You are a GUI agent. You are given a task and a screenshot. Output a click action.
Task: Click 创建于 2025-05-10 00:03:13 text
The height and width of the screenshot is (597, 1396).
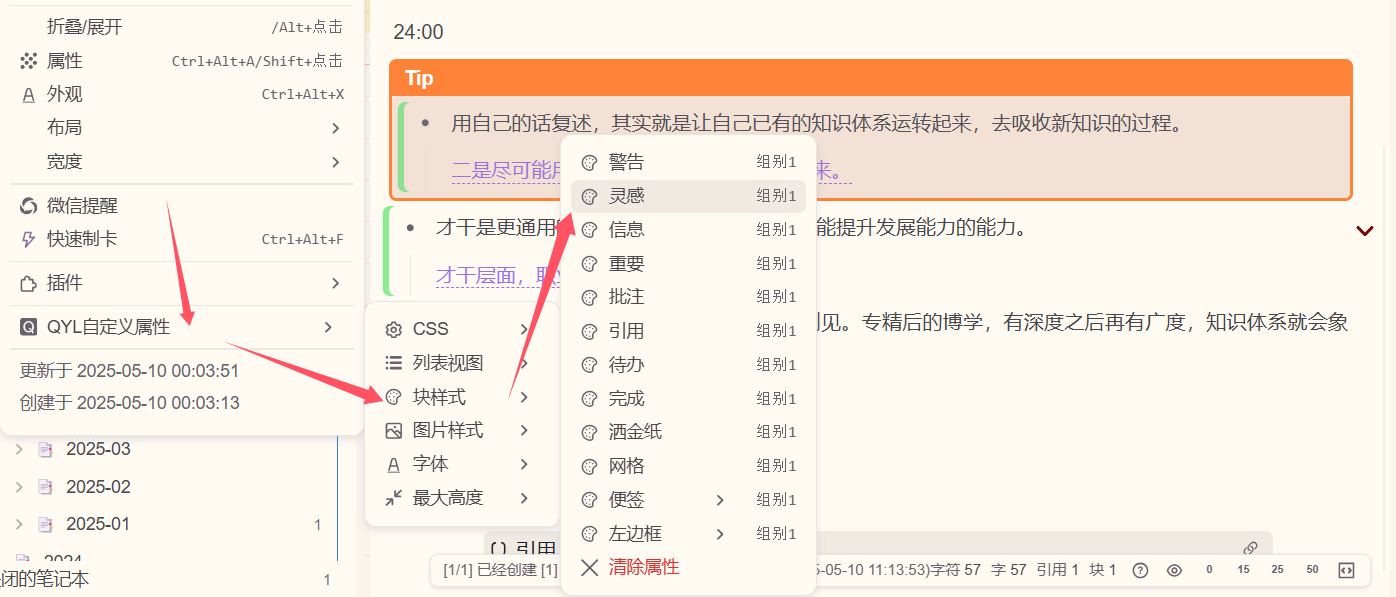tap(130, 403)
